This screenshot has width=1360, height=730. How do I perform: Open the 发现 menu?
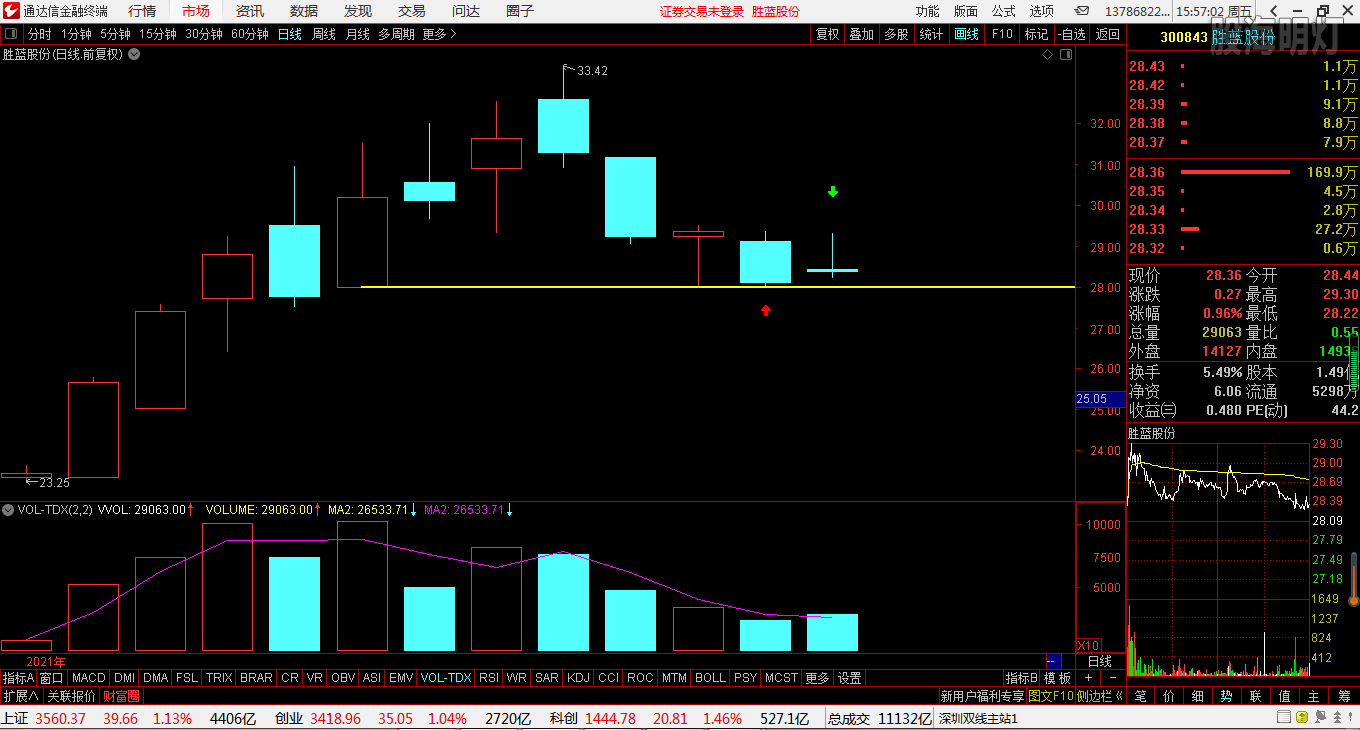pos(358,11)
